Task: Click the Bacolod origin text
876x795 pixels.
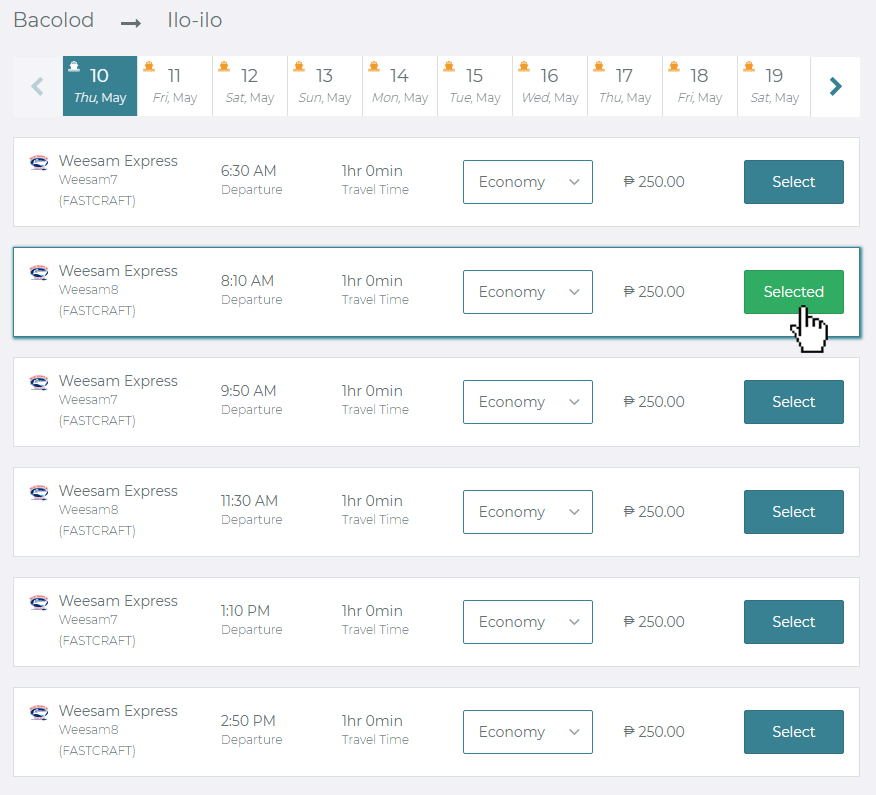Action: click(54, 21)
